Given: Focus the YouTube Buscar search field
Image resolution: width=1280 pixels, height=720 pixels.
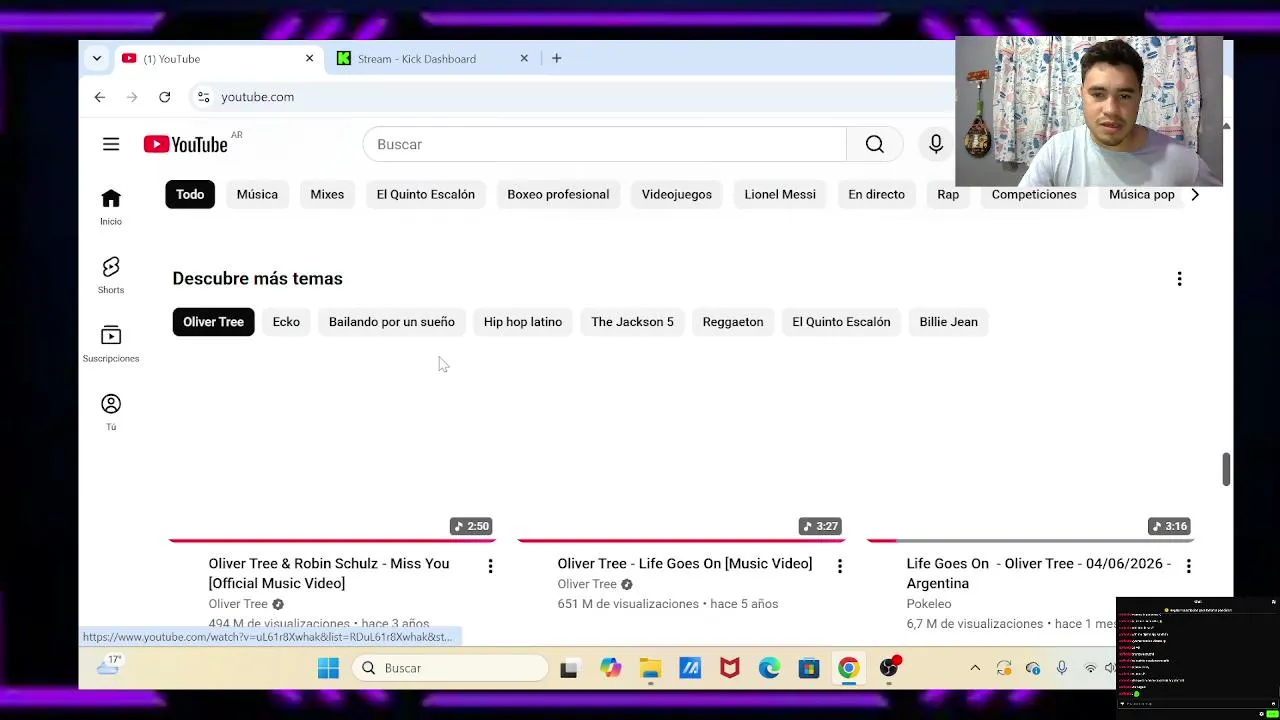Looking at the screenshot, I should pyautogui.click(x=605, y=145).
